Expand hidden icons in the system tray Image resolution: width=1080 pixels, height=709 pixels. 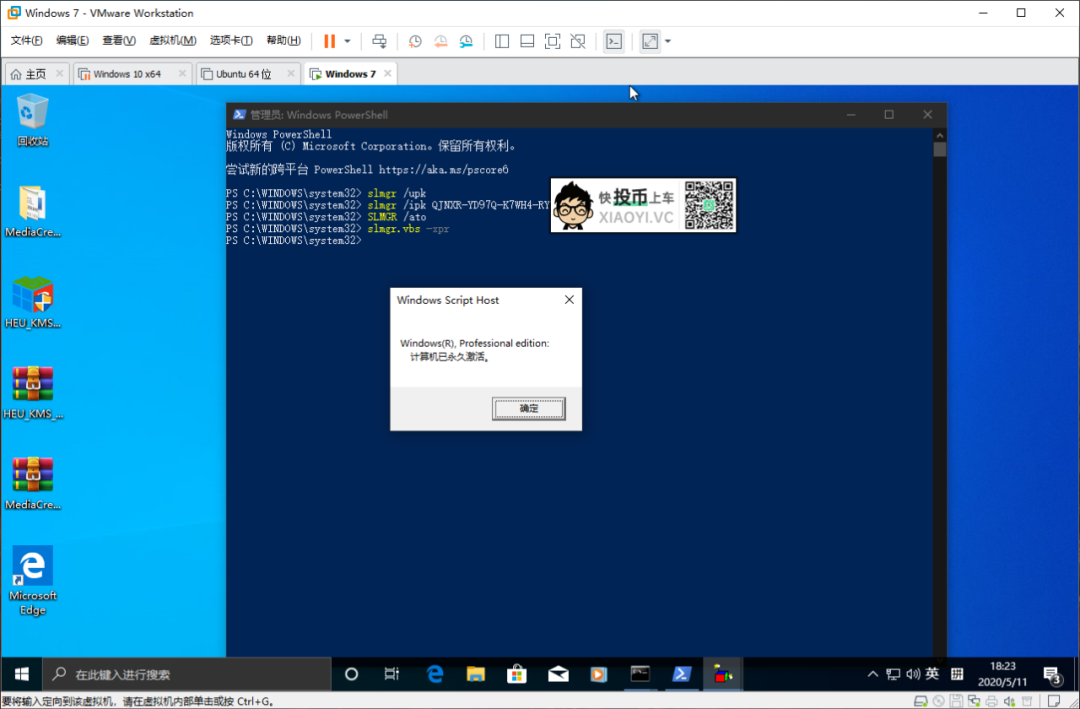[x=873, y=674]
